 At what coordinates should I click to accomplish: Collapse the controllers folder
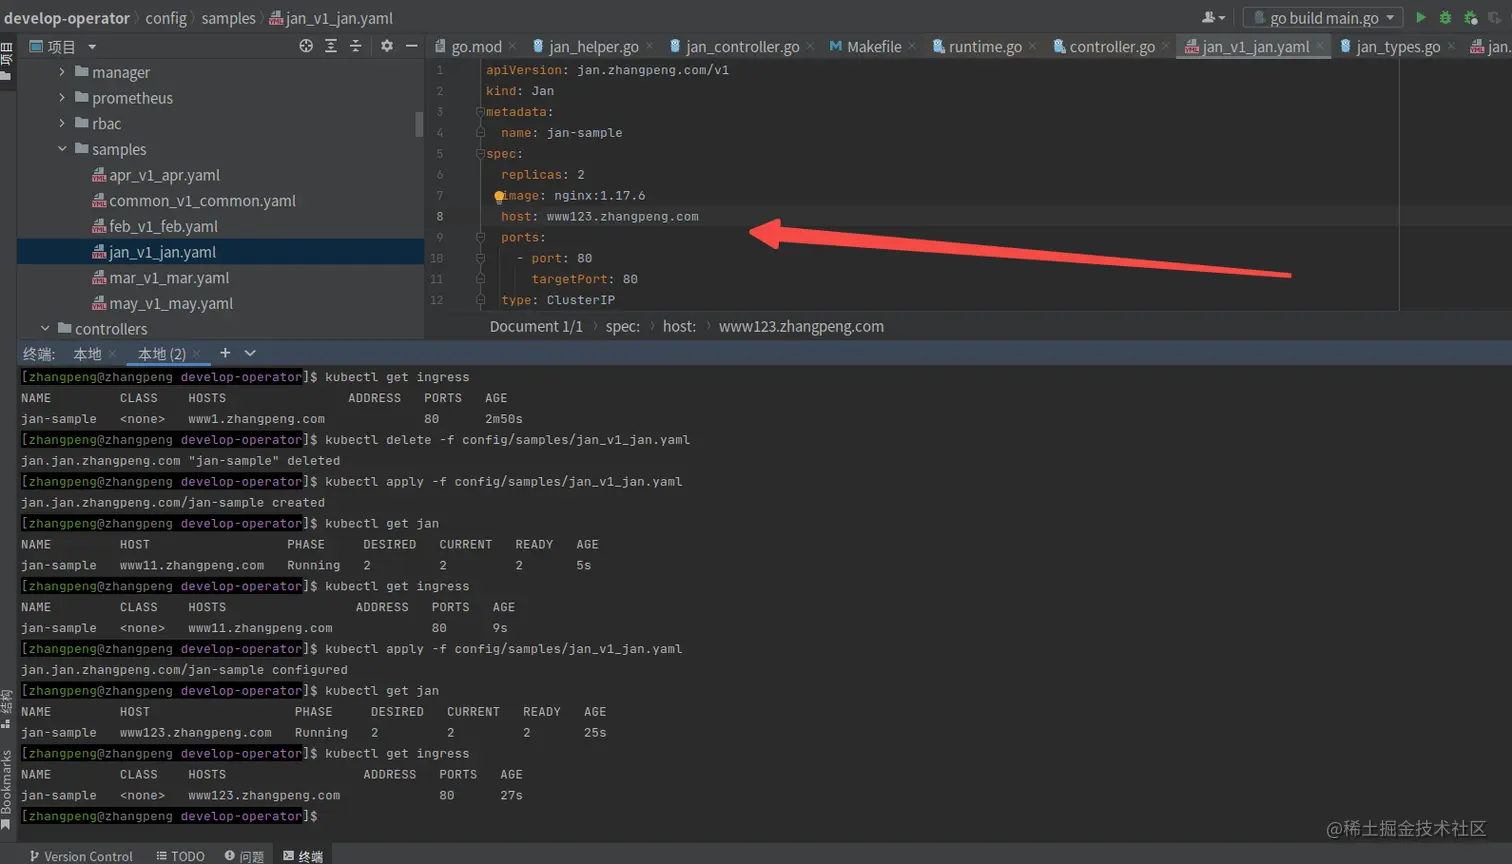pos(45,329)
